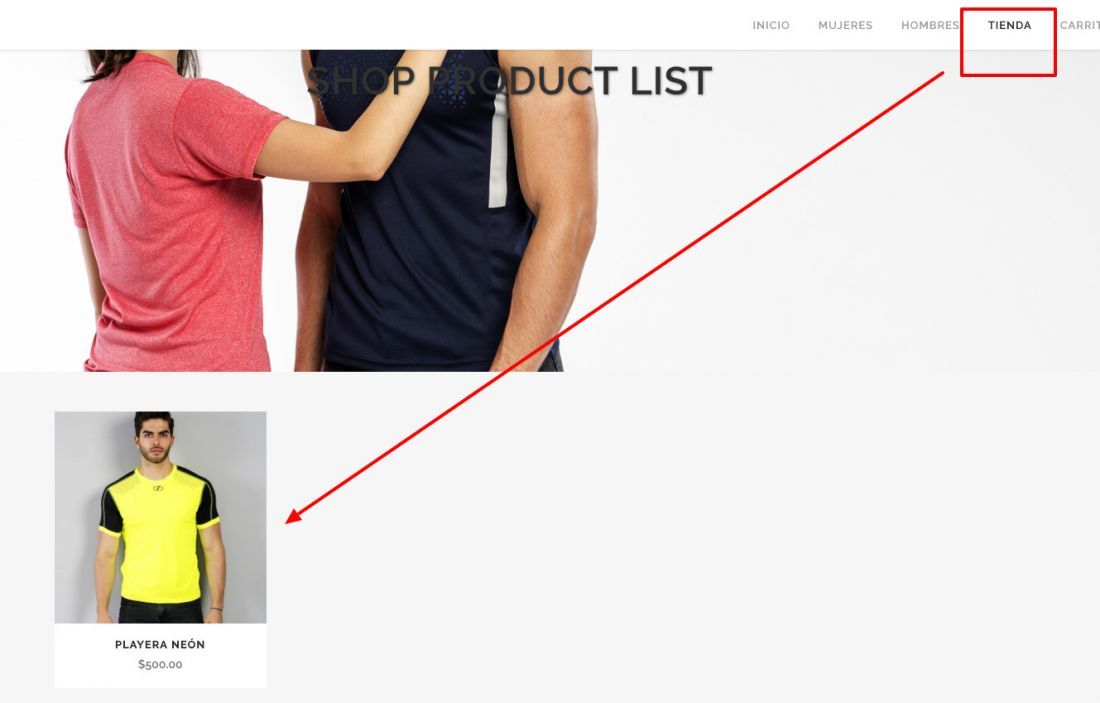Screen dimensions: 1100x703
Task: Open the INICIO navigation item
Action: (x=771, y=25)
